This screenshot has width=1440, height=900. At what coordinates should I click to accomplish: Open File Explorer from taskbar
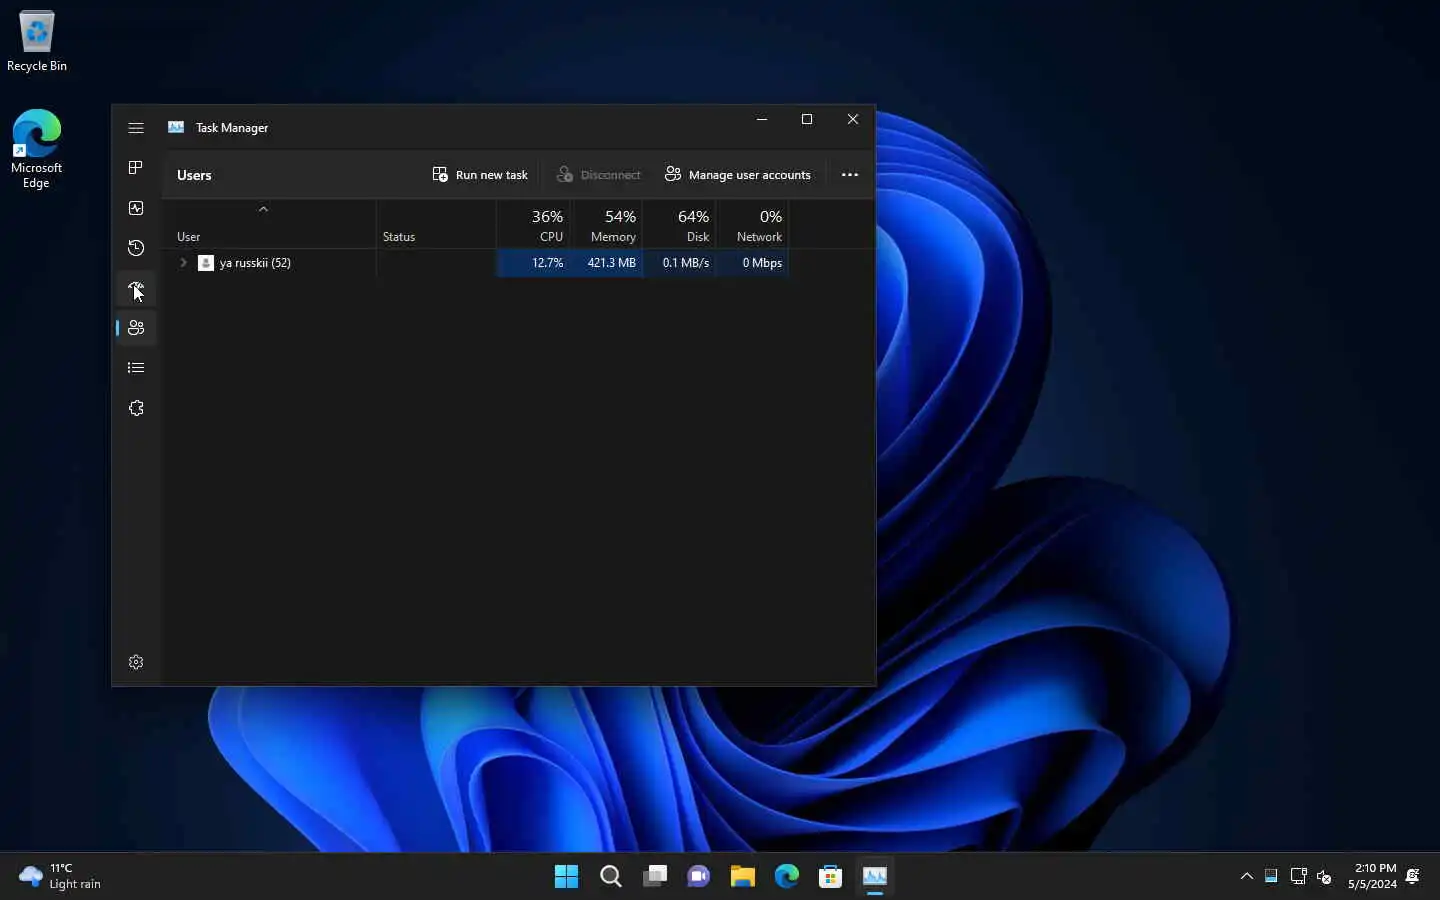click(x=742, y=876)
